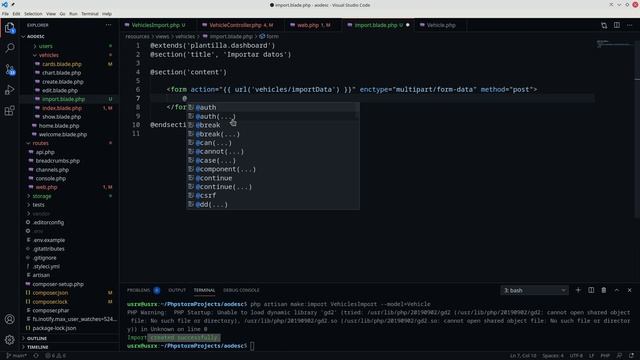Viewport: 640px width, 360px height.
Task: Open the Run and Debug view
Action: pyautogui.click(x=9, y=90)
